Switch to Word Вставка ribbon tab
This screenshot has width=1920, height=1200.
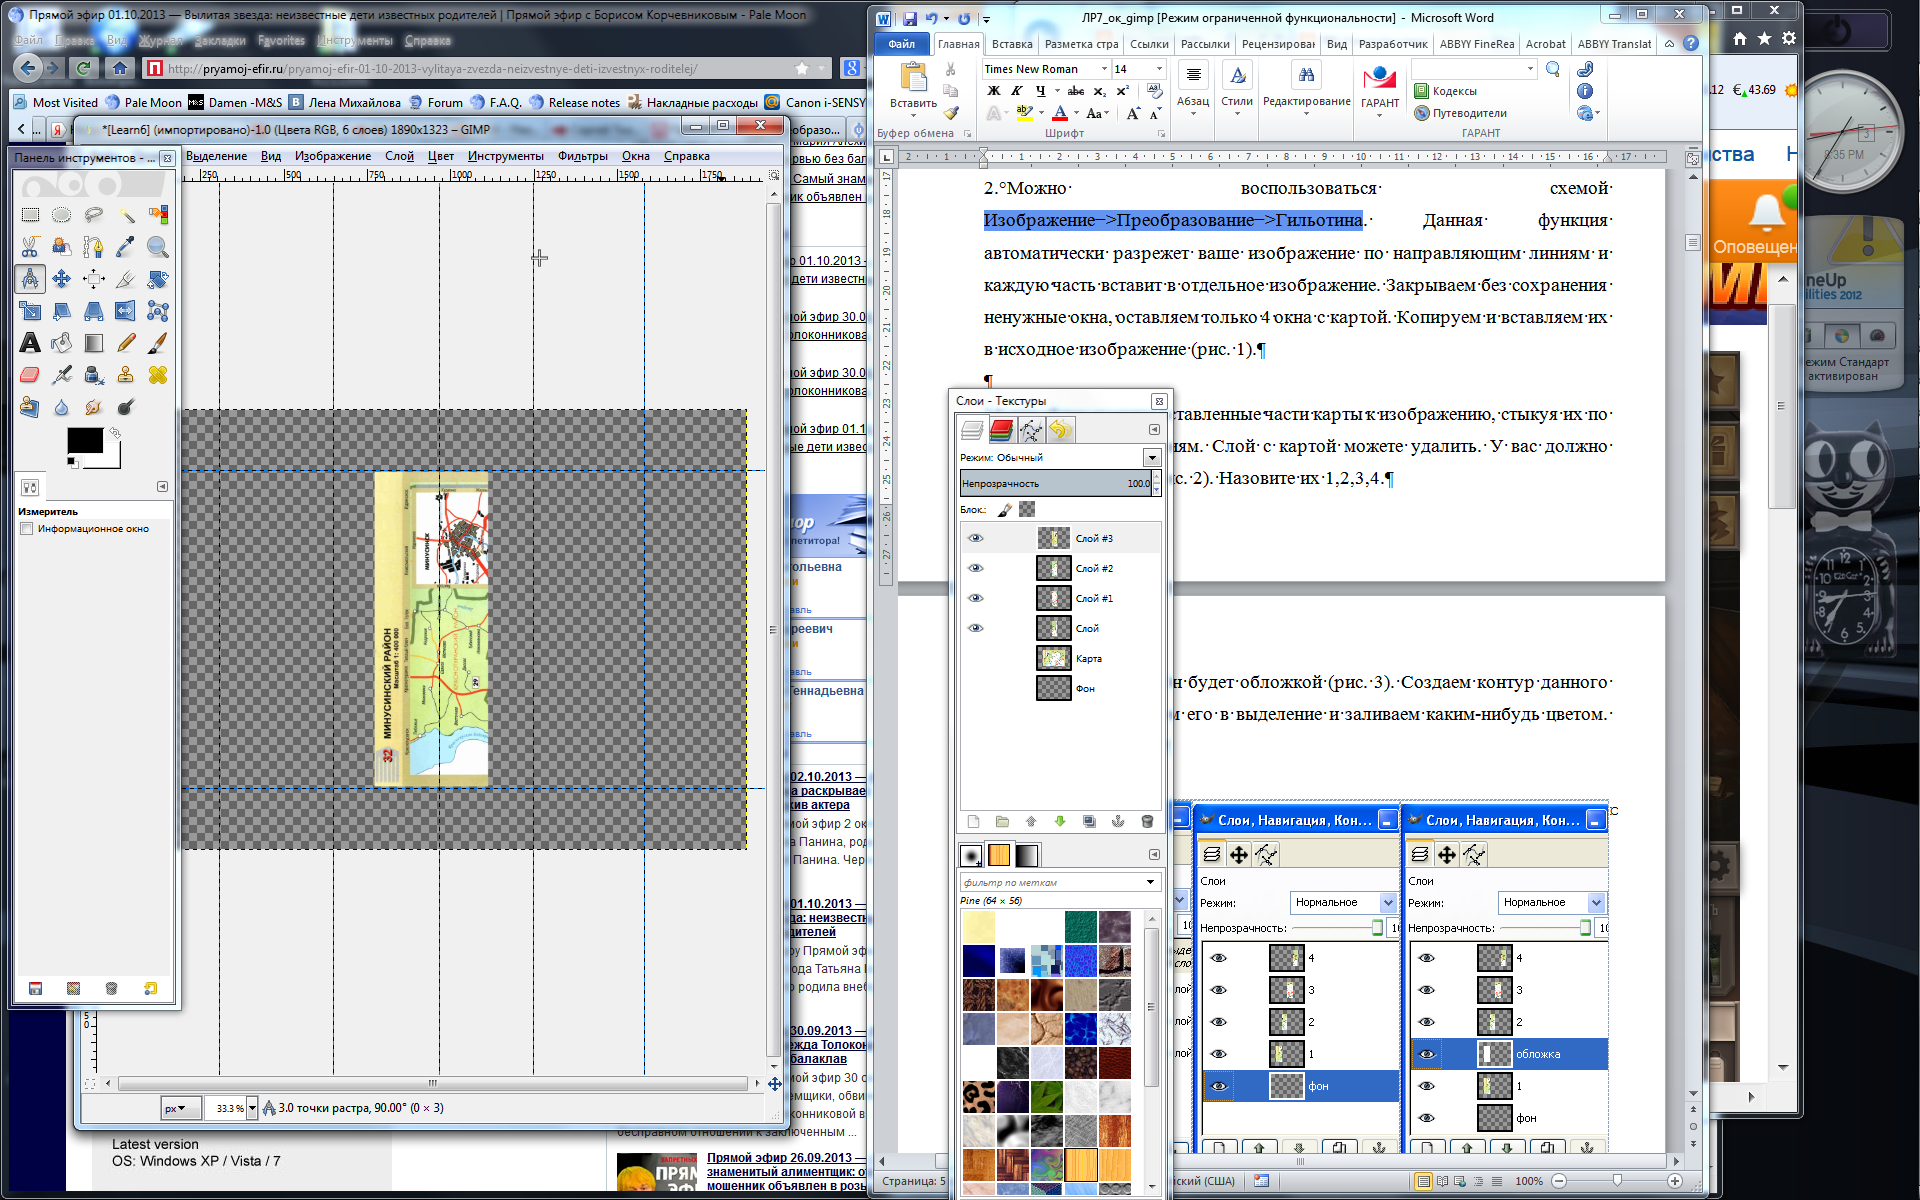pos(1012,44)
